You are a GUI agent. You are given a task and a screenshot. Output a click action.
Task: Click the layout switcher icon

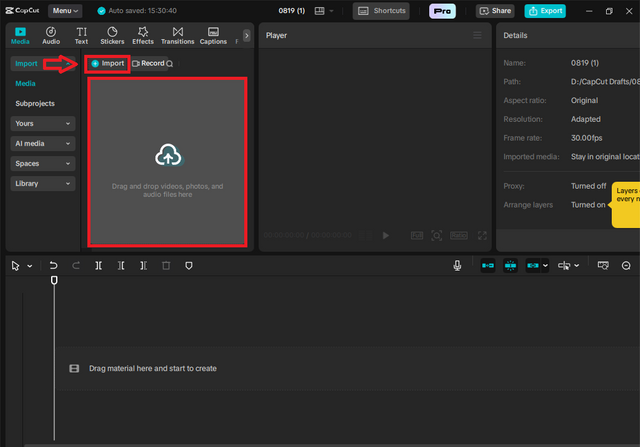(320, 11)
